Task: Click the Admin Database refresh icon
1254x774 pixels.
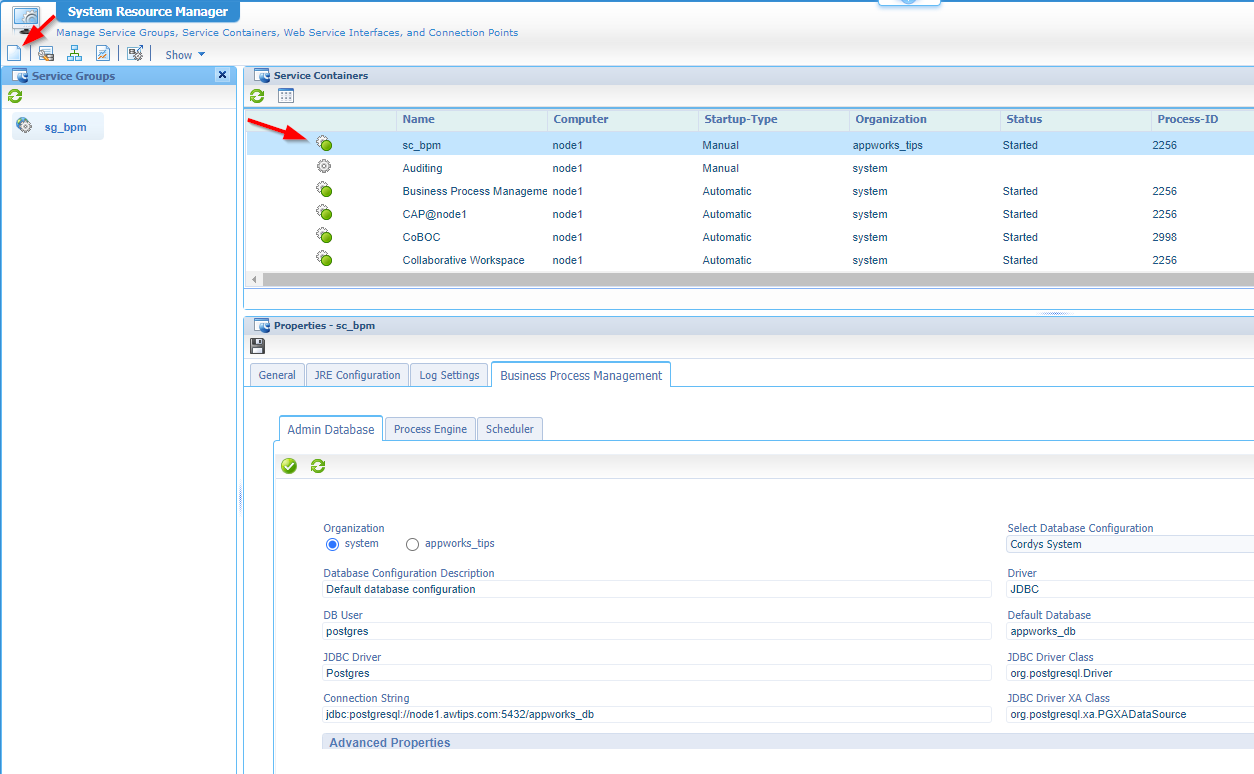Action: [318, 466]
